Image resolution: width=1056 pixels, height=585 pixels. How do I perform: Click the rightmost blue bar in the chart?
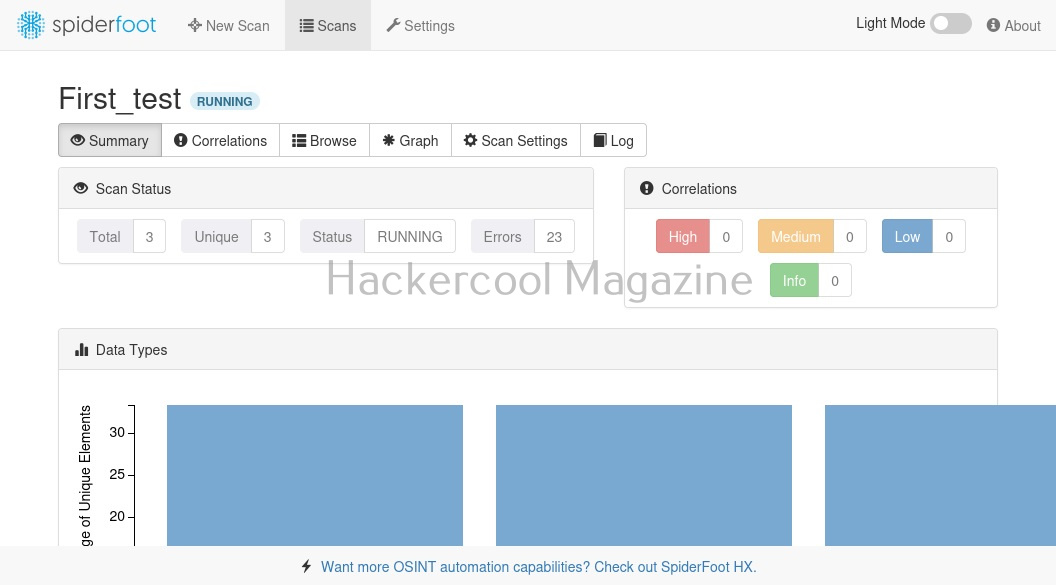[x=940, y=475]
